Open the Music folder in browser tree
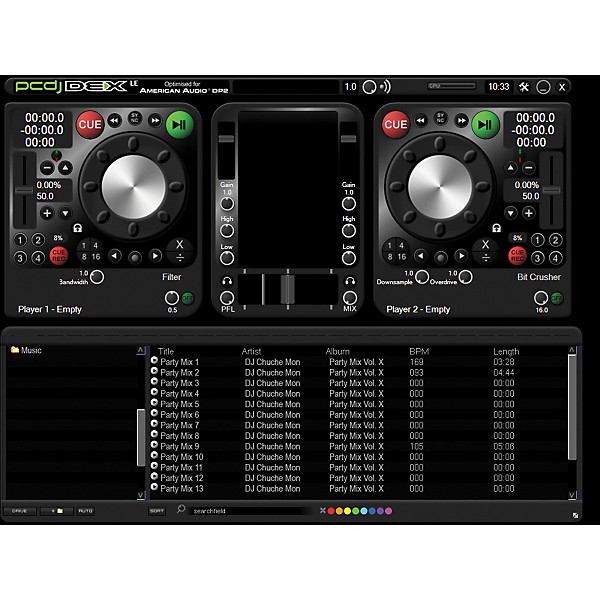600x600 pixels. (x=26, y=350)
